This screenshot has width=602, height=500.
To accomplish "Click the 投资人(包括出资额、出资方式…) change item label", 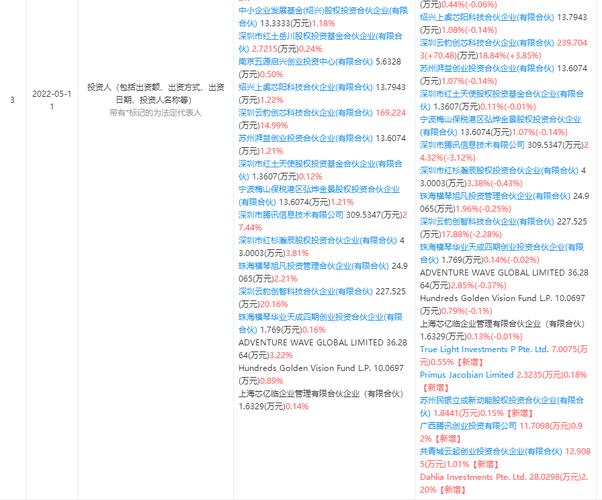I will [x=155, y=94].
